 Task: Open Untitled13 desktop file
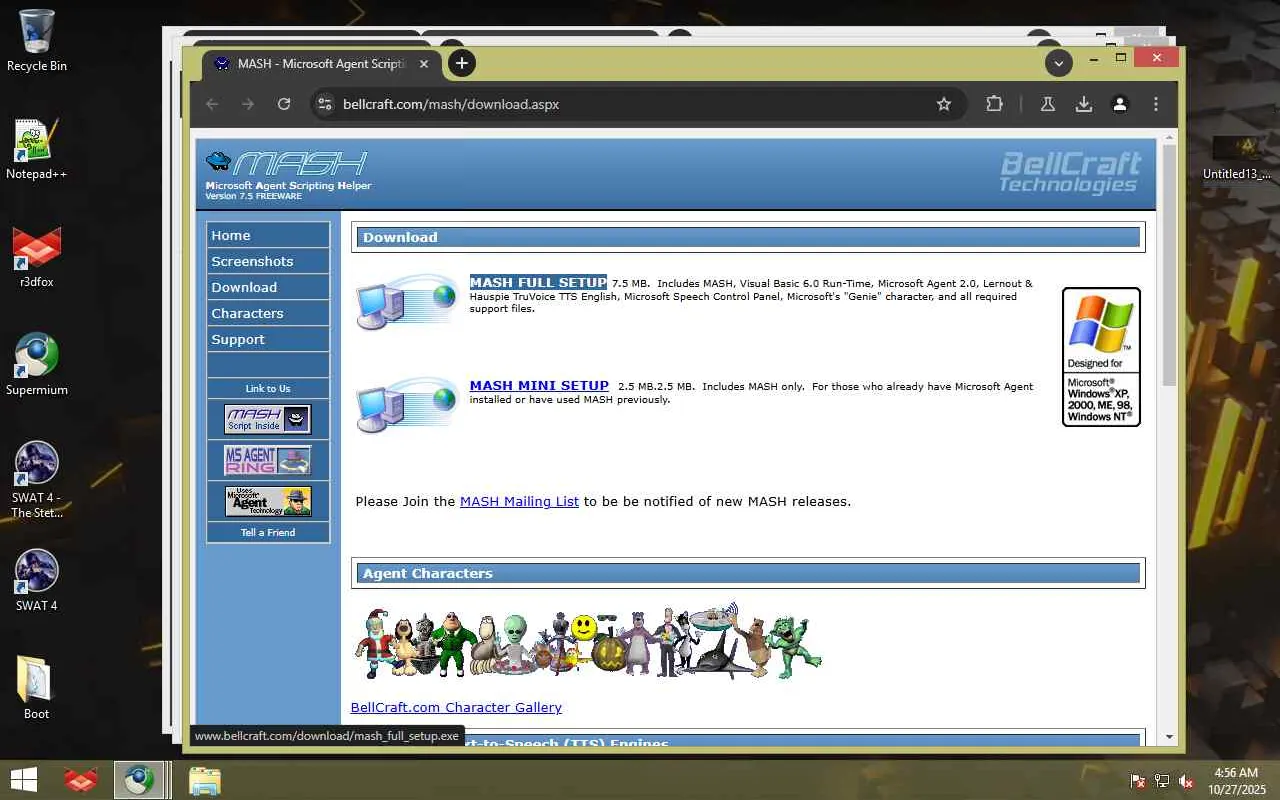click(1237, 158)
